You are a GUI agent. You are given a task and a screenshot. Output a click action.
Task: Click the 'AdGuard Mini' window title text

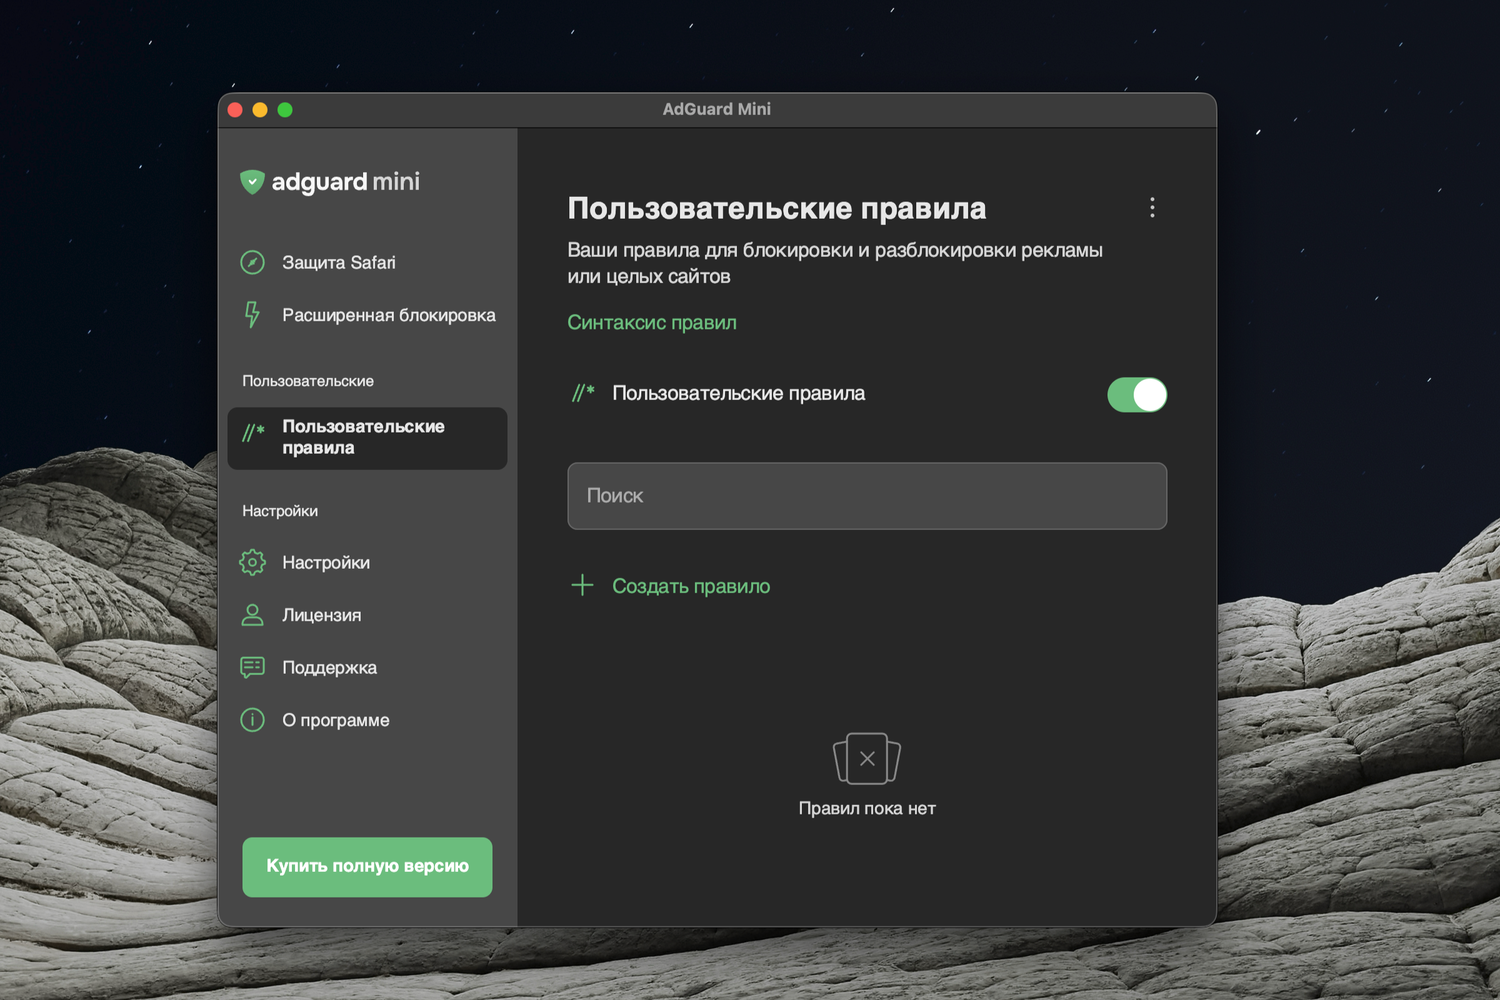click(x=717, y=109)
